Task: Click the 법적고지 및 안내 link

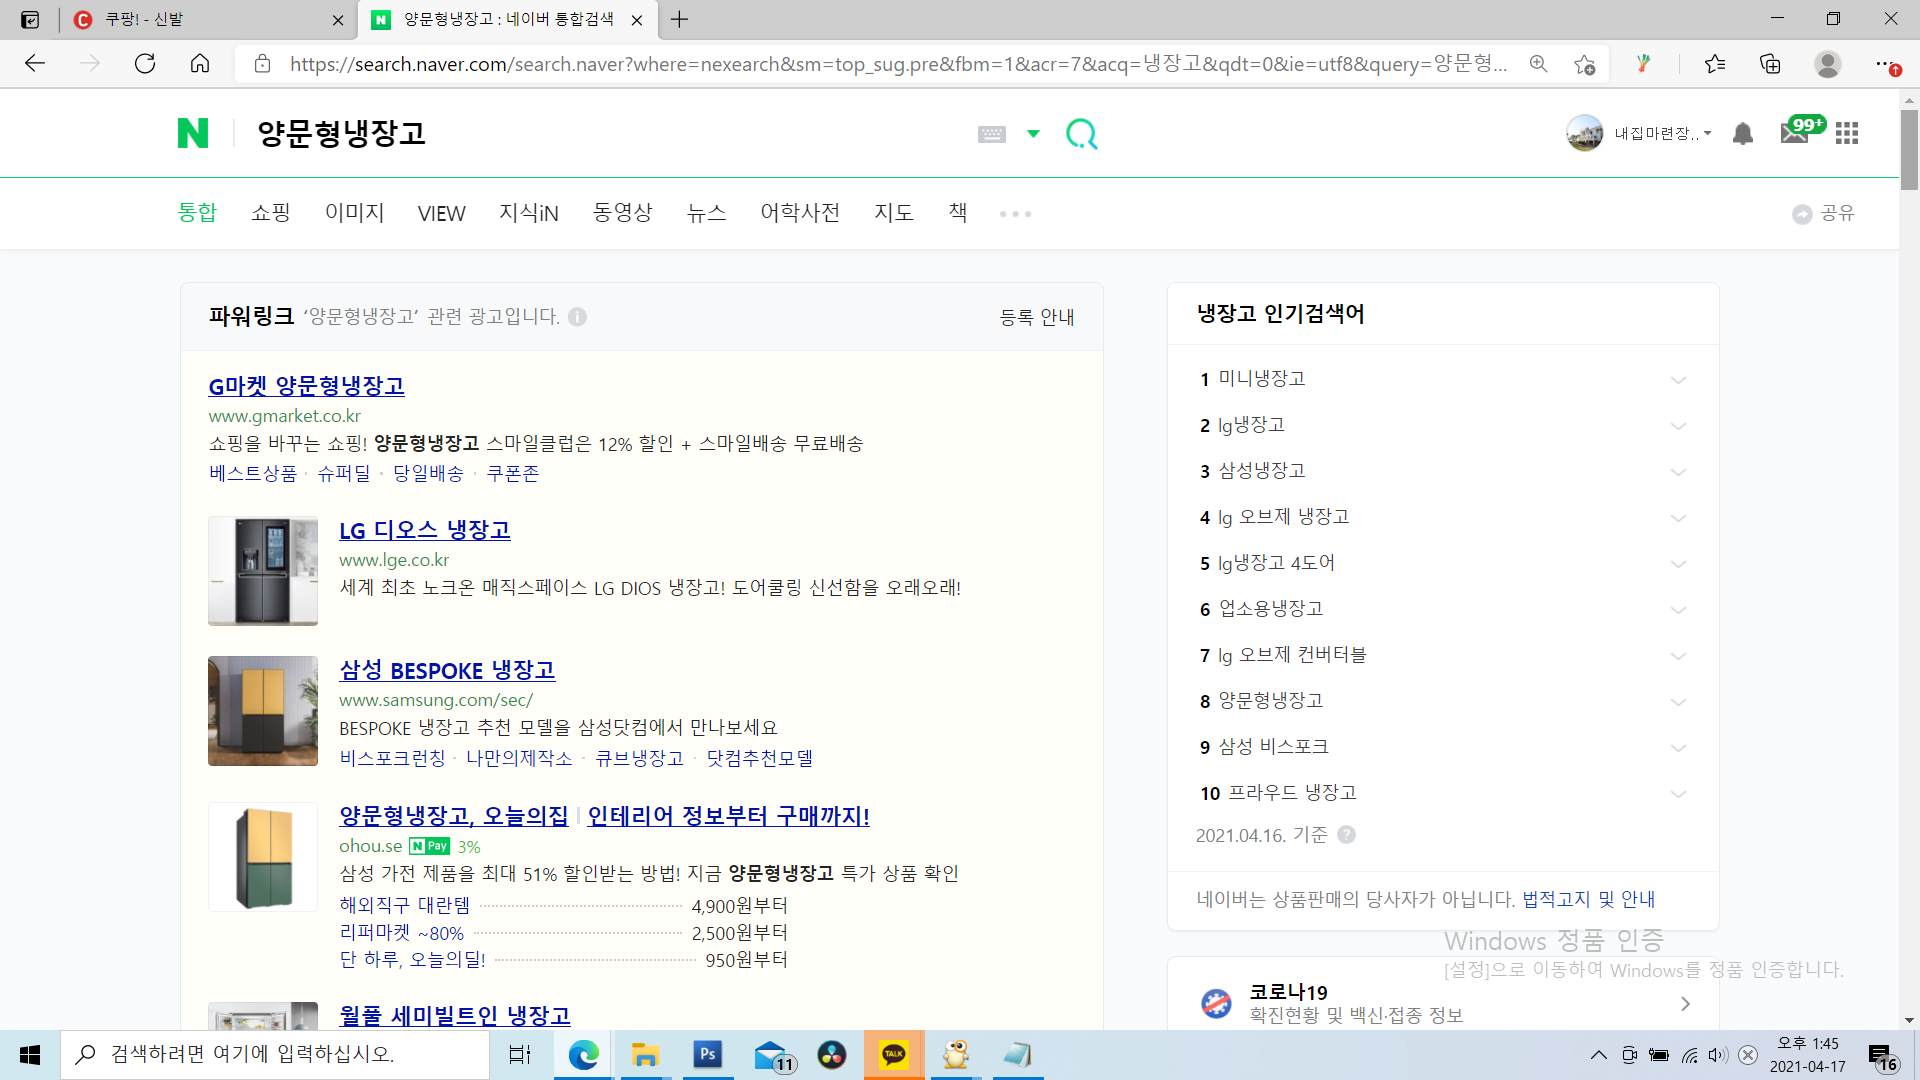Action: [x=1588, y=899]
